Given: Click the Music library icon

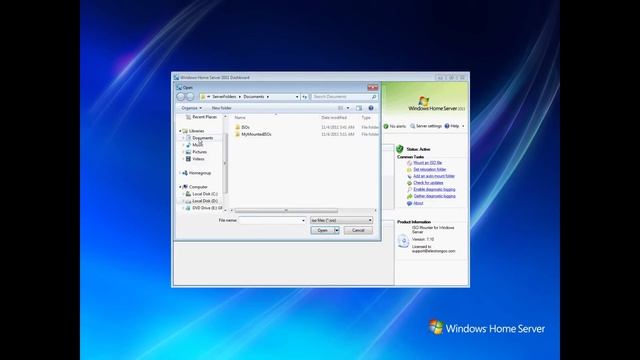Looking at the screenshot, I should tap(188, 145).
